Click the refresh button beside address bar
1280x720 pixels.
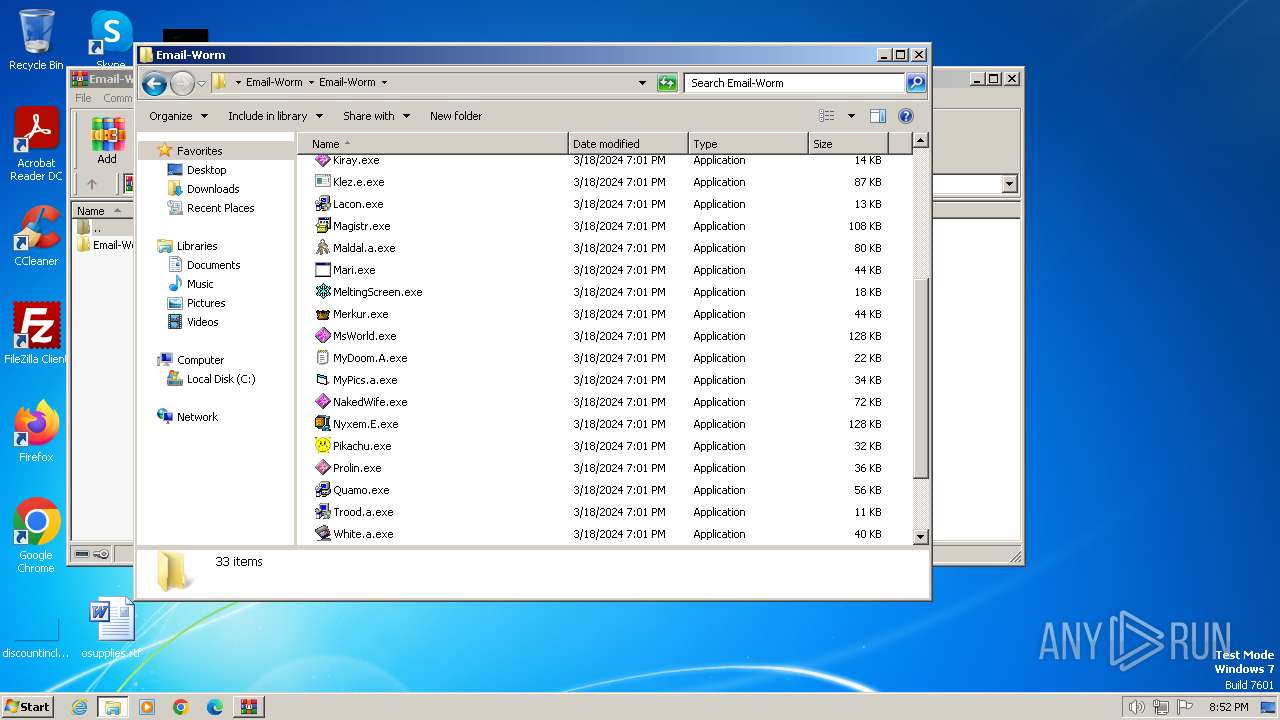(x=667, y=83)
